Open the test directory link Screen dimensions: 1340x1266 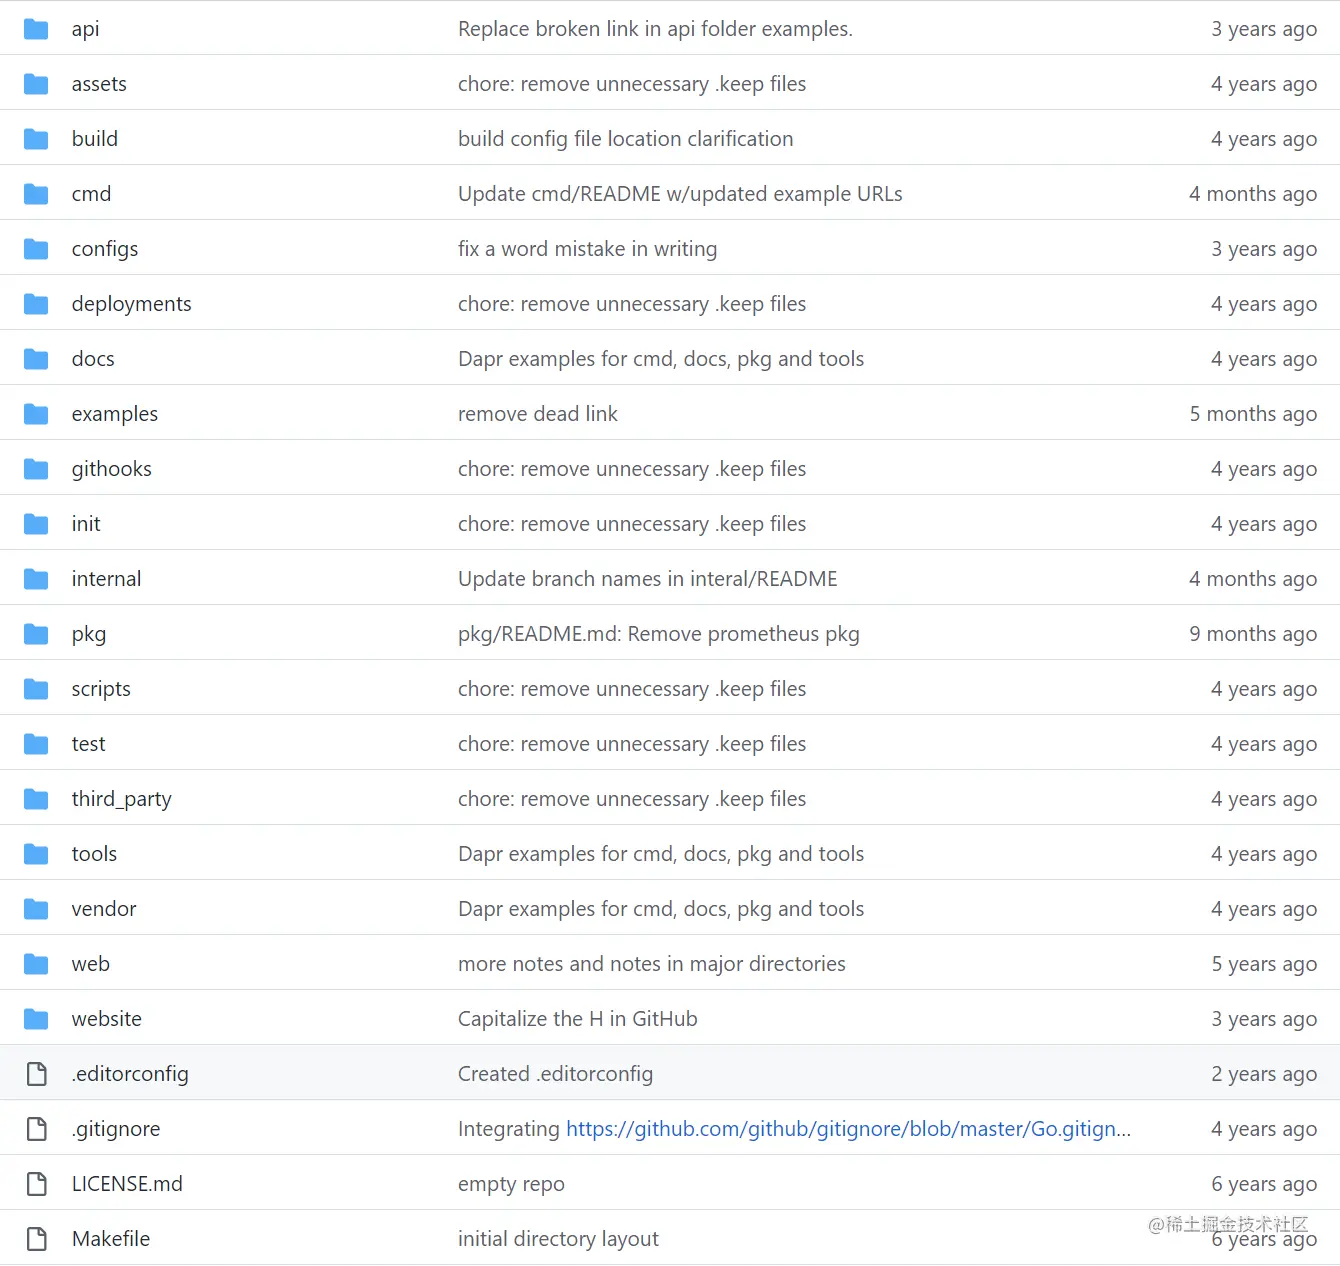point(88,744)
